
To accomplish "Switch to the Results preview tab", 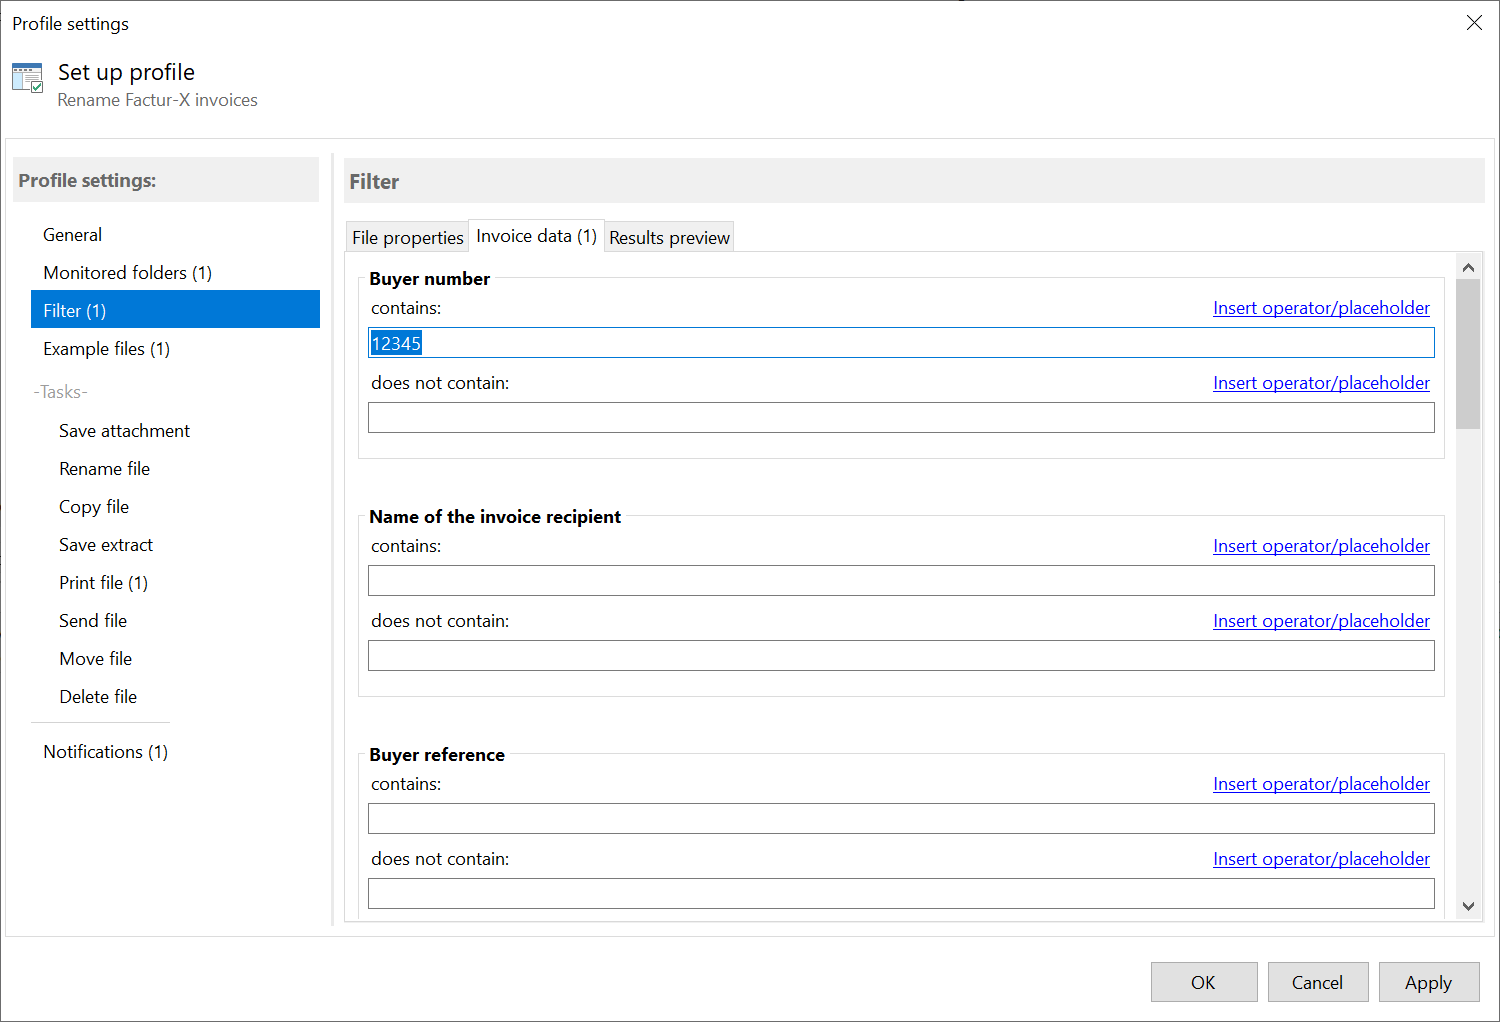I will [669, 237].
